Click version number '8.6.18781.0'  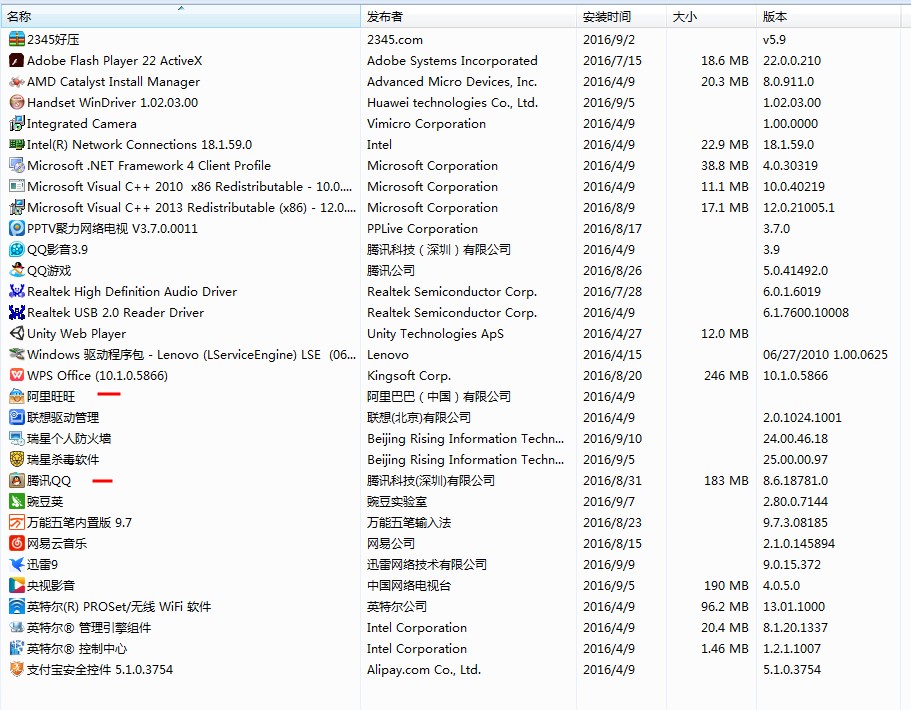coord(795,480)
